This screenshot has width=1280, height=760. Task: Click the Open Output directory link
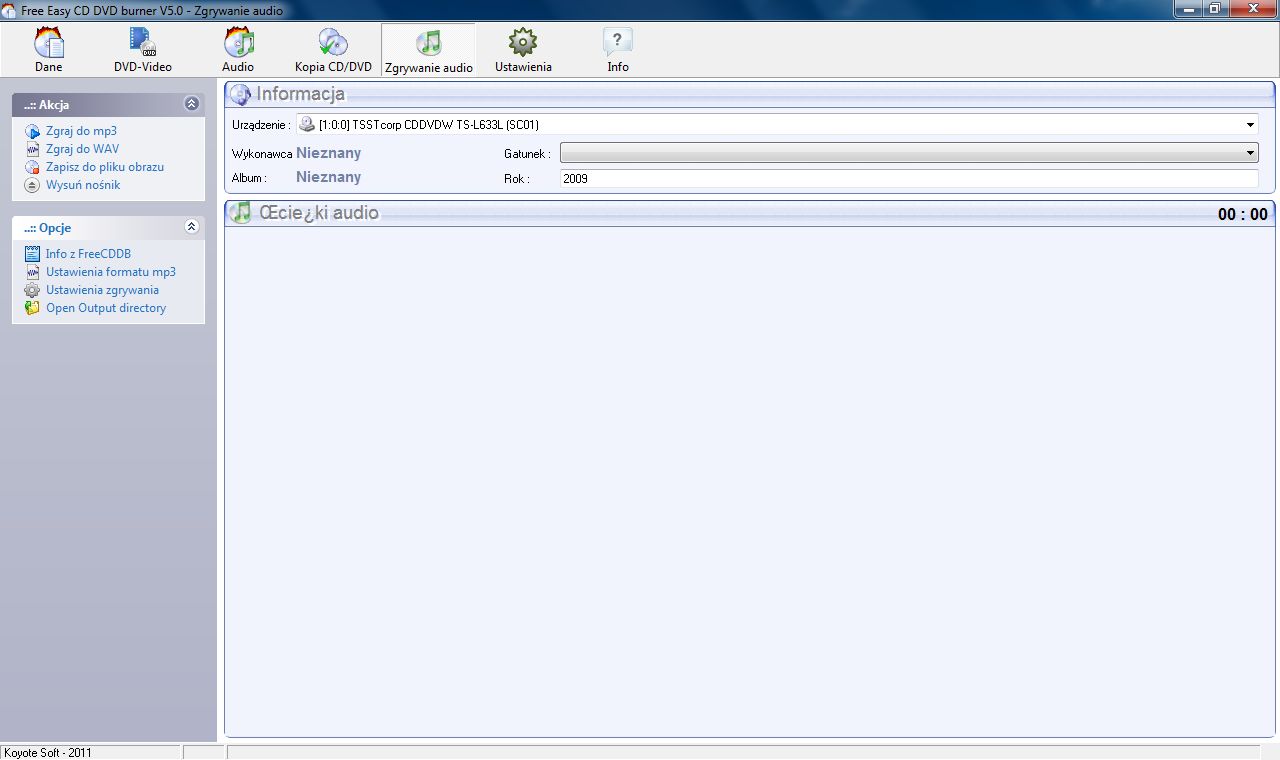point(106,308)
